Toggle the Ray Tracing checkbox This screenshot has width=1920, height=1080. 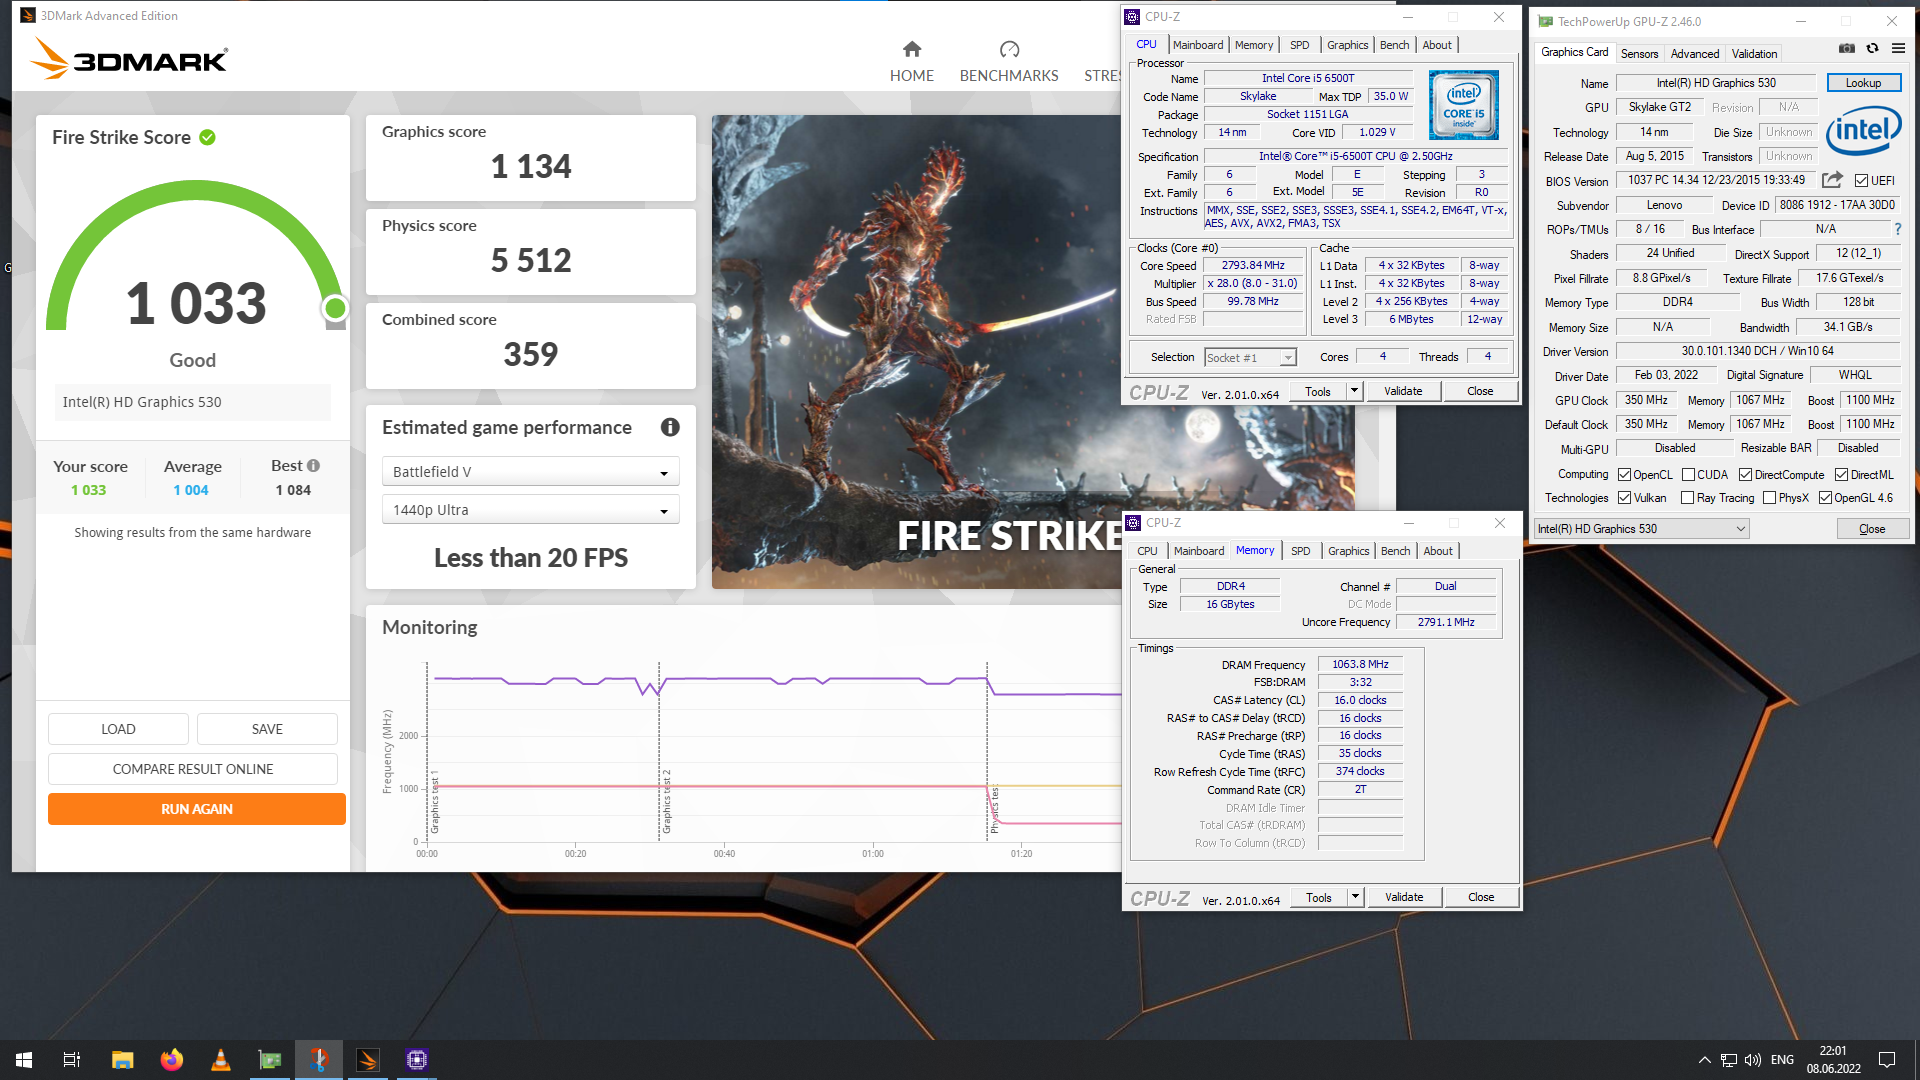(x=1688, y=498)
